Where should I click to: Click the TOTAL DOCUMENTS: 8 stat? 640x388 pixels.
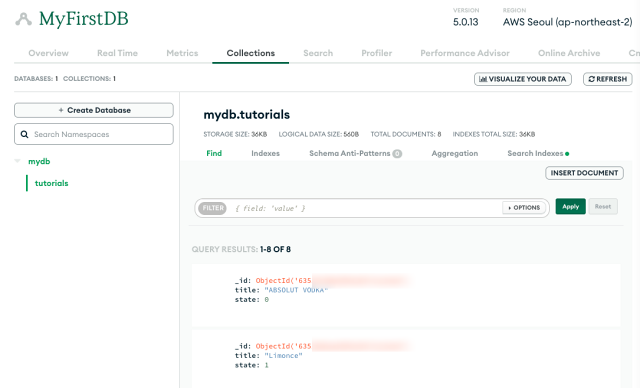tap(406, 134)
